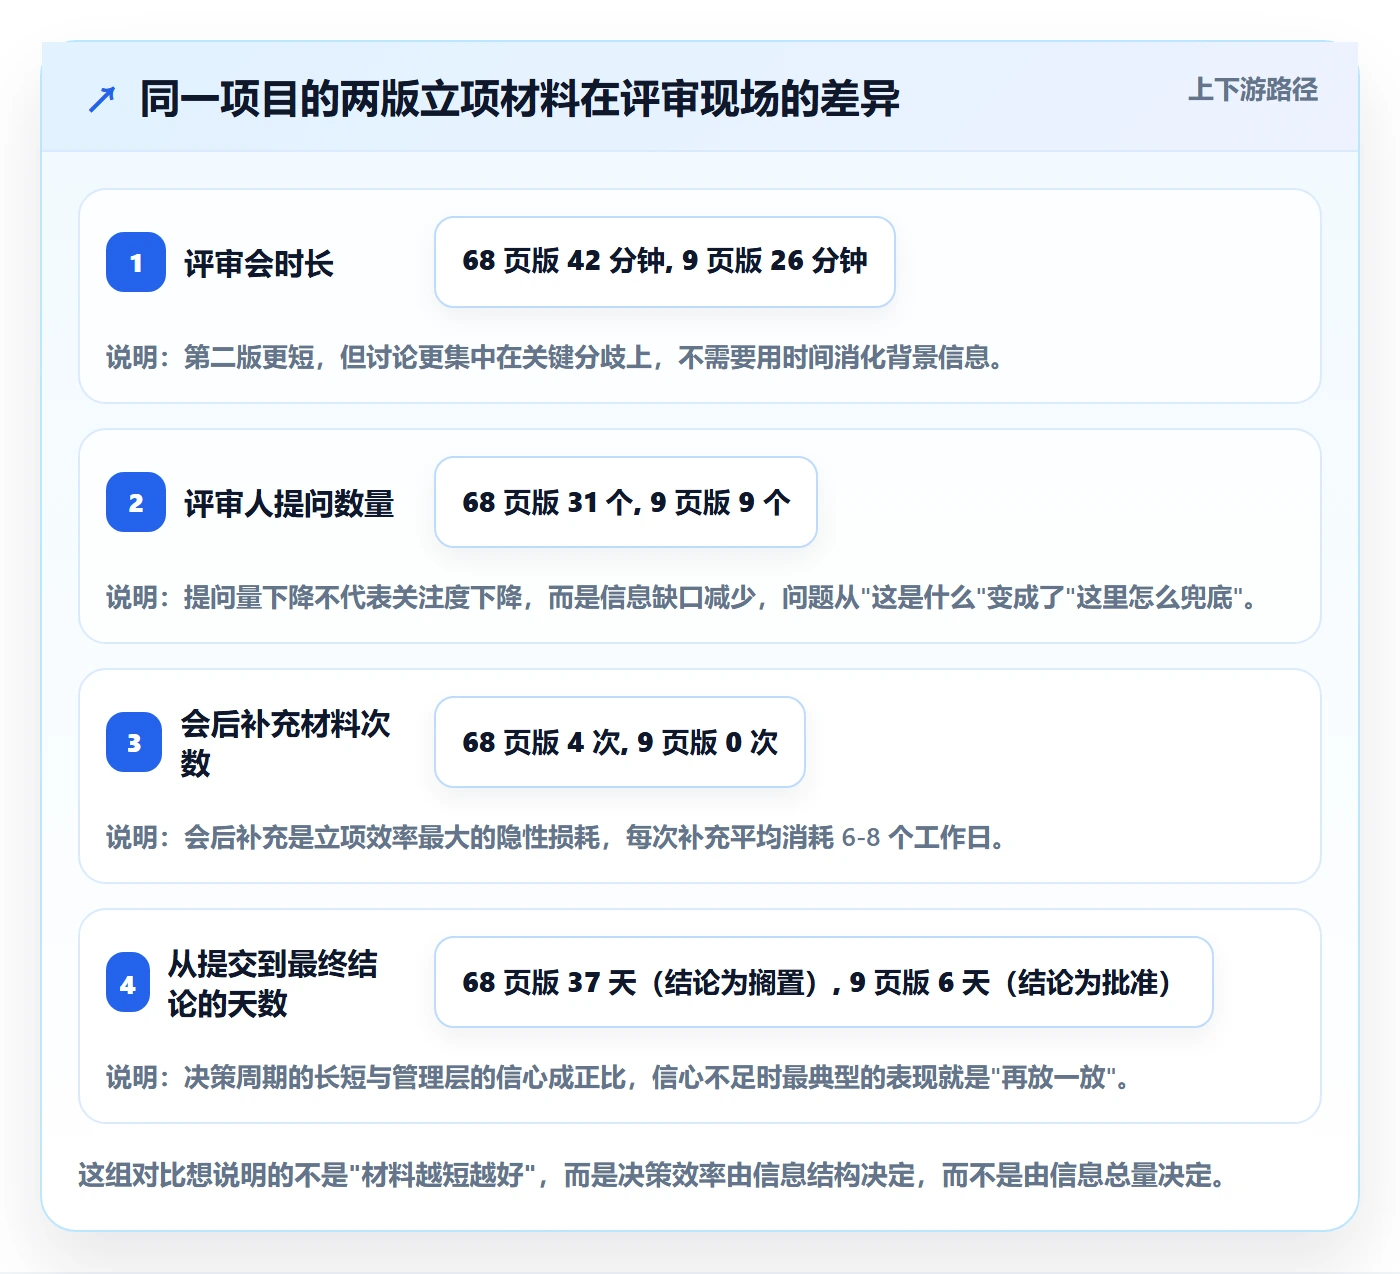The image size is (1400, 1274).
Task: Click the 上下游路径 label in the header
Action: (1252, 90)
